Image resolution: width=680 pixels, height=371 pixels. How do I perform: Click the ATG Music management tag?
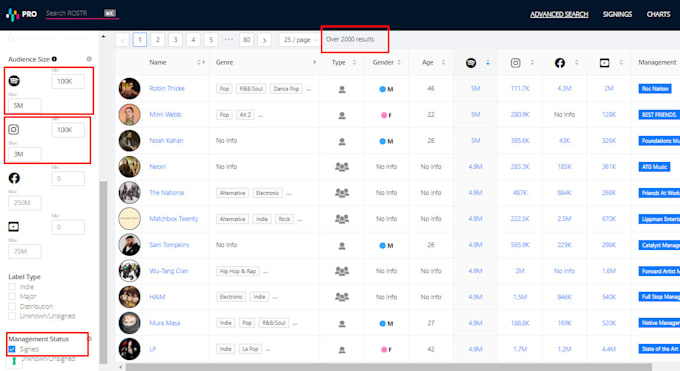click(654, 167)
